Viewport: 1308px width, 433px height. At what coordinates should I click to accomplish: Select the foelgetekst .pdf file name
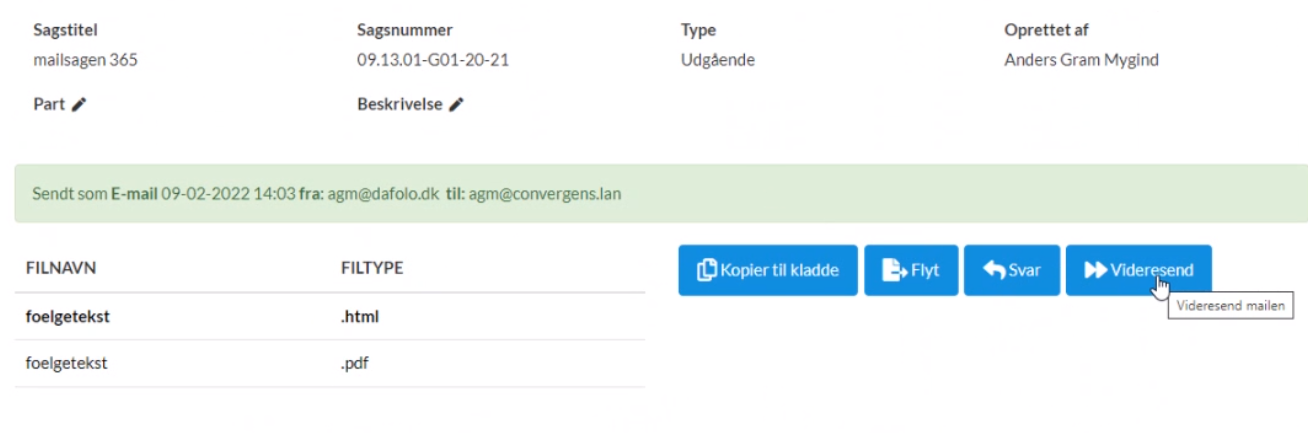[66, 364]
